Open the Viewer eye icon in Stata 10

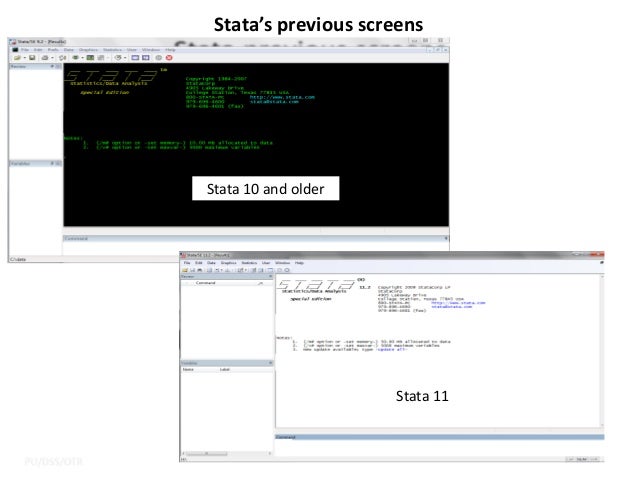point(76,57)
